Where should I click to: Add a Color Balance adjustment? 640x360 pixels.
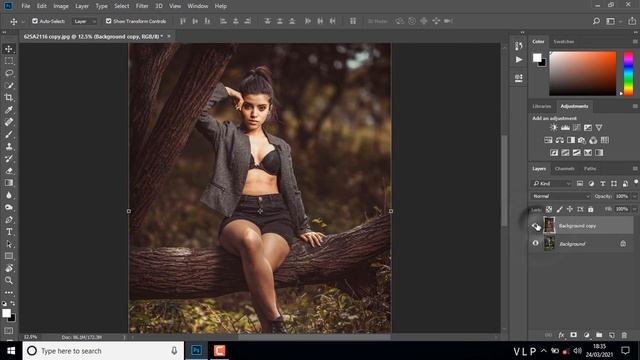pos(560,140)
